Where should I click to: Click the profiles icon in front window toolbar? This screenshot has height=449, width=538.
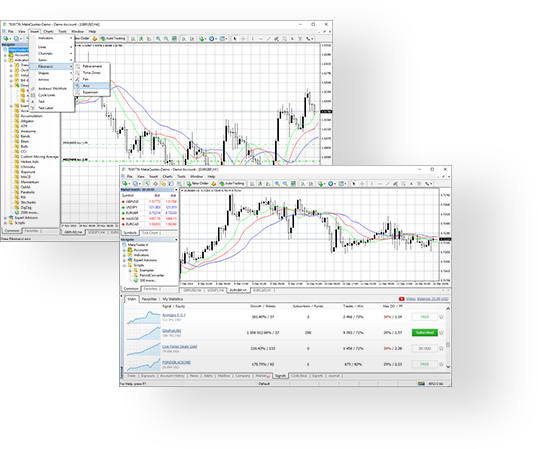[x=136, y=184]
